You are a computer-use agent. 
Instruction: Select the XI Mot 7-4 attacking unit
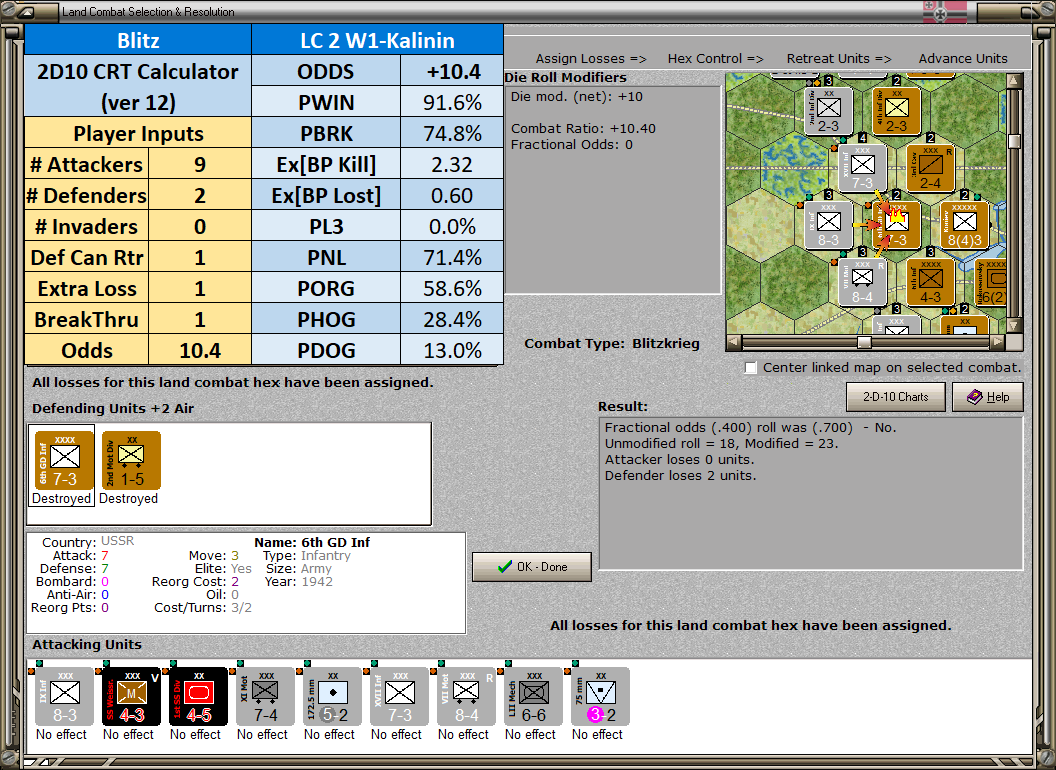tap(265, 697)
